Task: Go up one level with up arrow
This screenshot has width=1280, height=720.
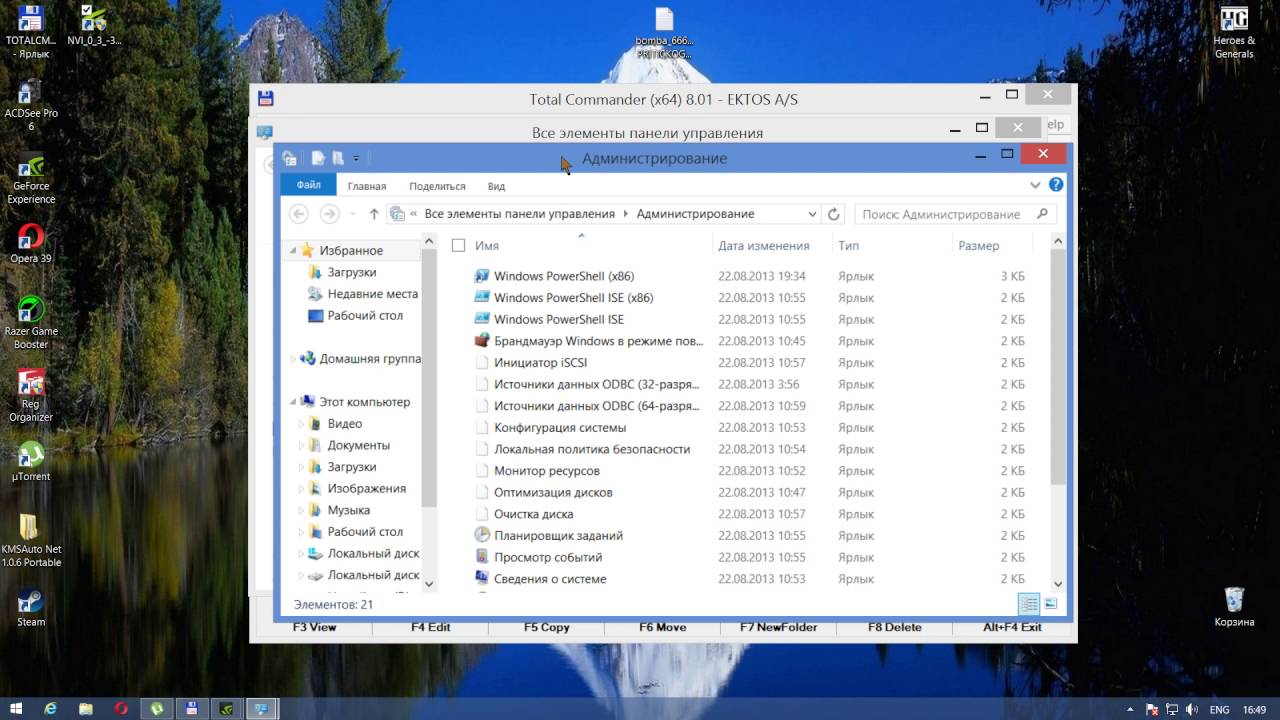Action: pyautogui.click(x=374, y=214)
